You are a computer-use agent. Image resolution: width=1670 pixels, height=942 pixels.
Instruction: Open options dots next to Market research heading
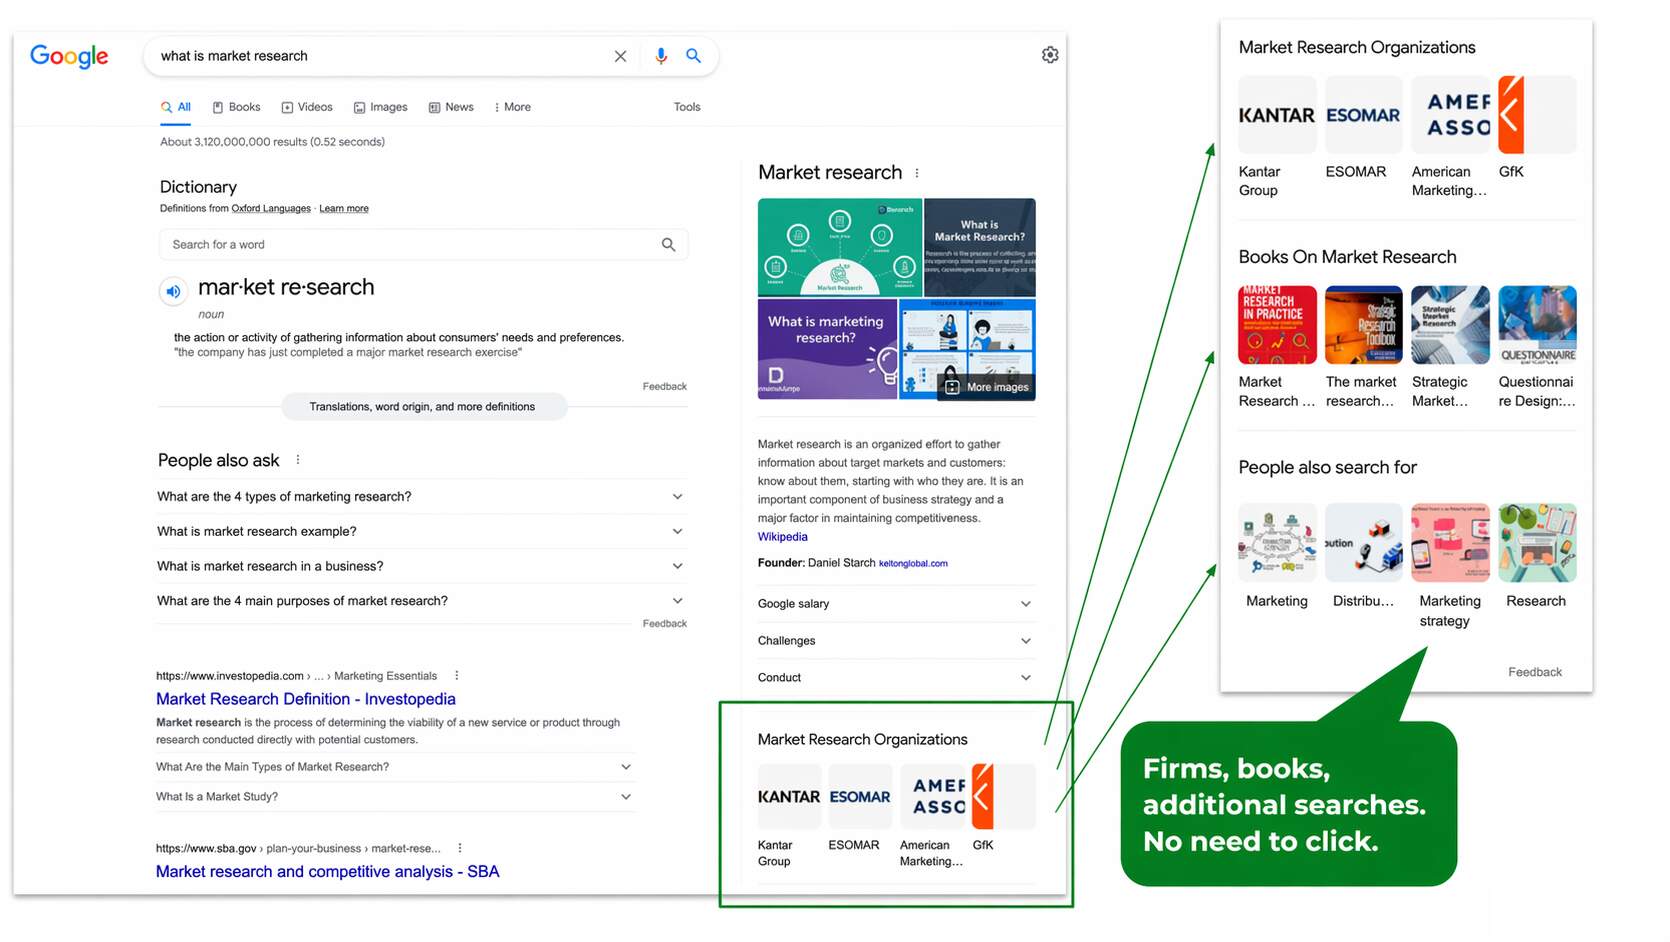(x=917, y=173)
